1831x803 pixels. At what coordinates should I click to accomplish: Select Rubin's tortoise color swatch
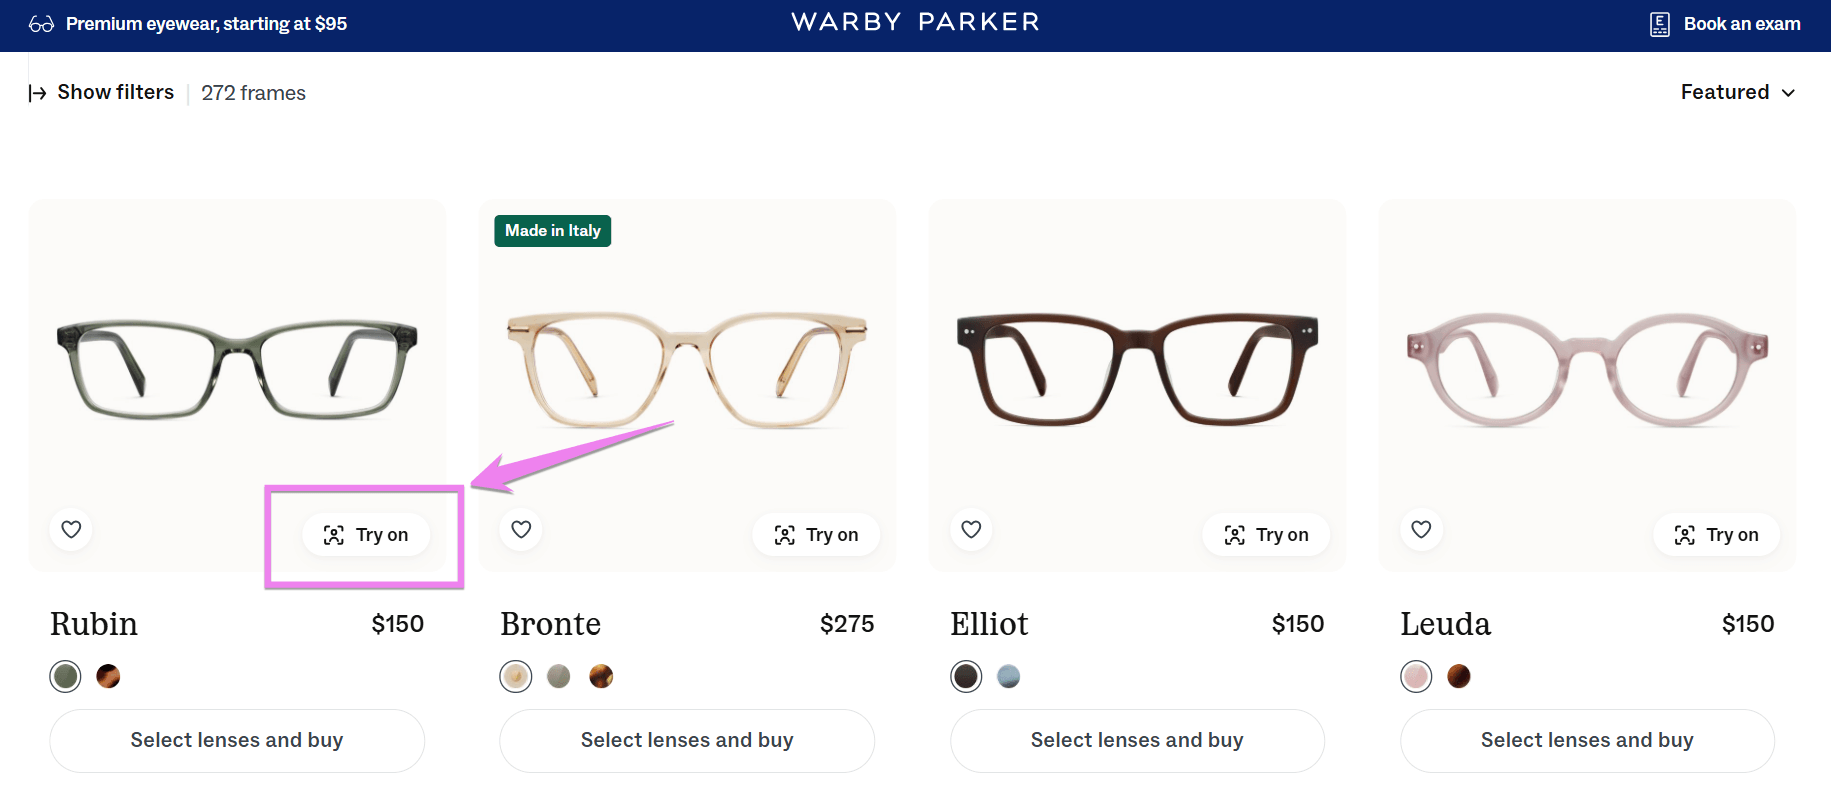coord(108,676)
